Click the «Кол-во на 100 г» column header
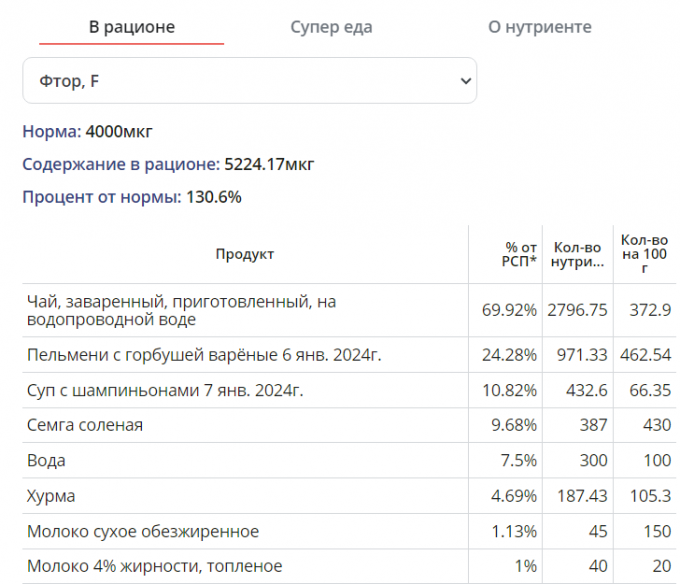This screenshot has height=584, width=680. pos(644,254)
